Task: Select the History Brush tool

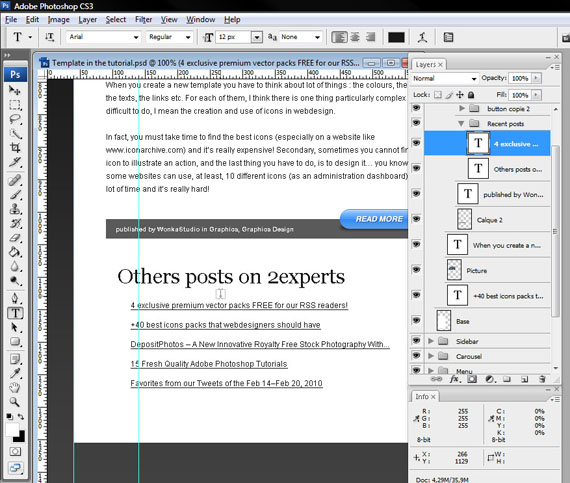Action: (15, 224)
